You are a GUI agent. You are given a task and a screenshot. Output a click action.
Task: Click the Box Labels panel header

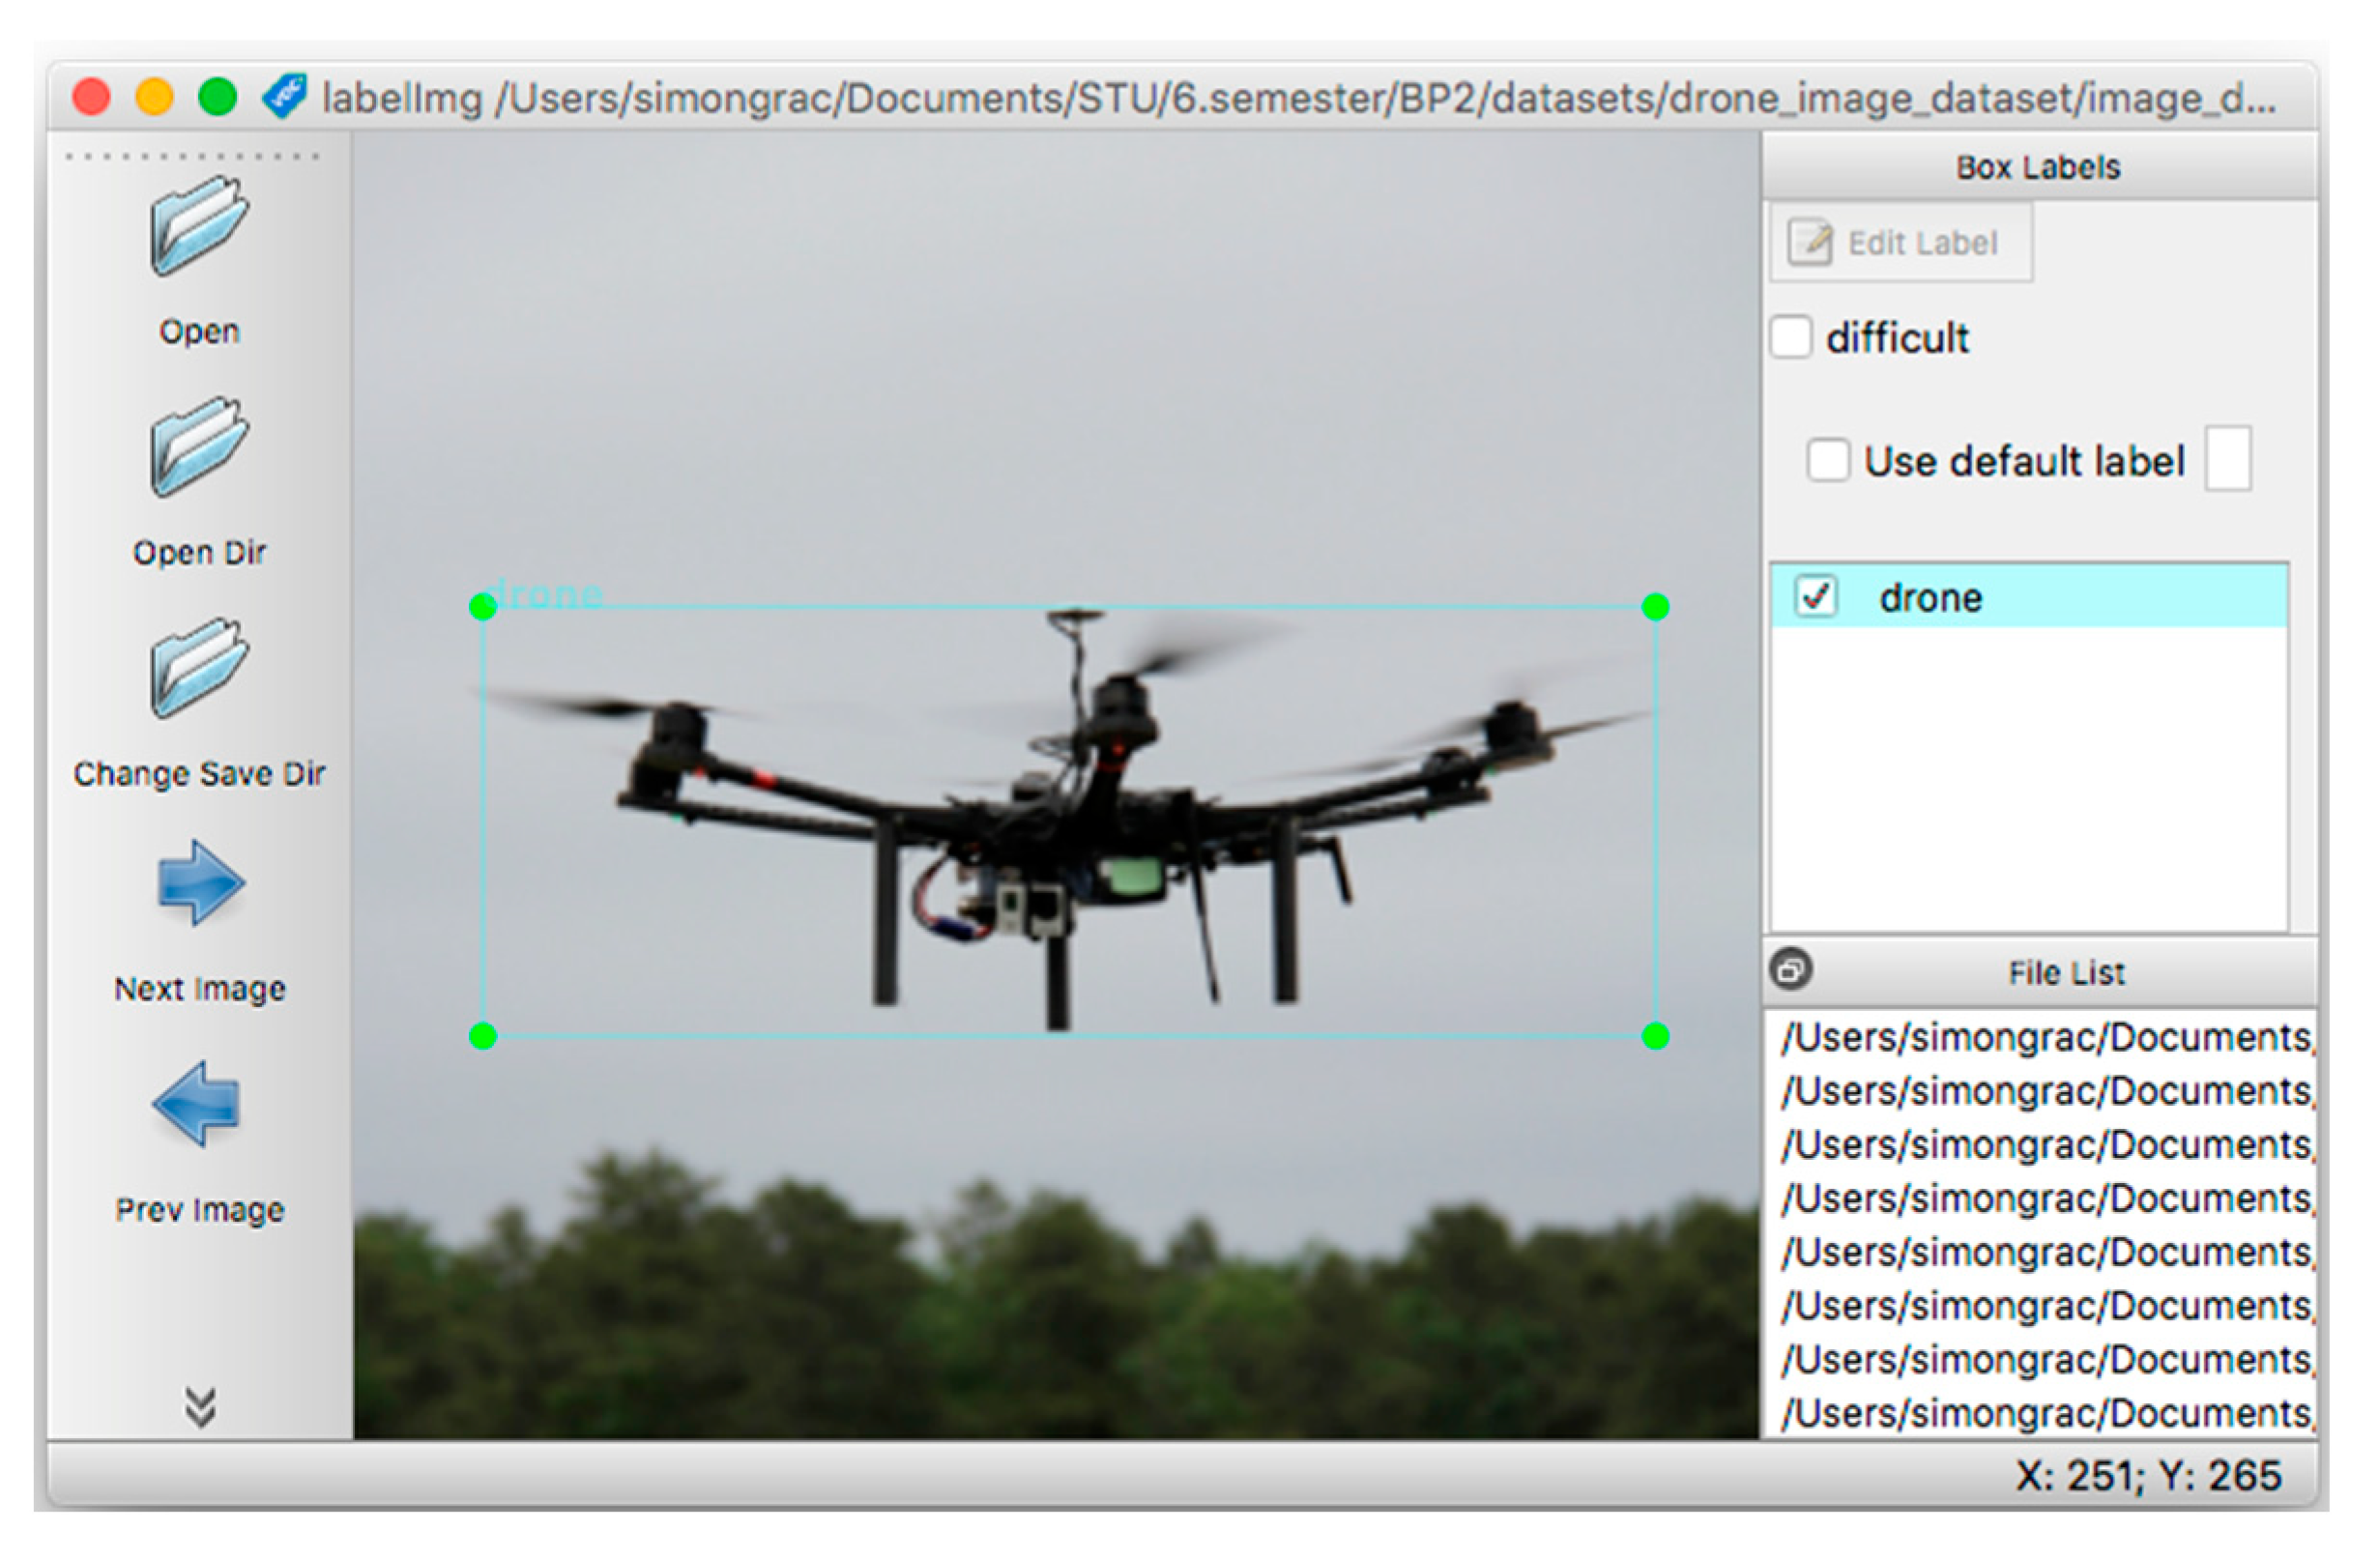point(2038,167)
